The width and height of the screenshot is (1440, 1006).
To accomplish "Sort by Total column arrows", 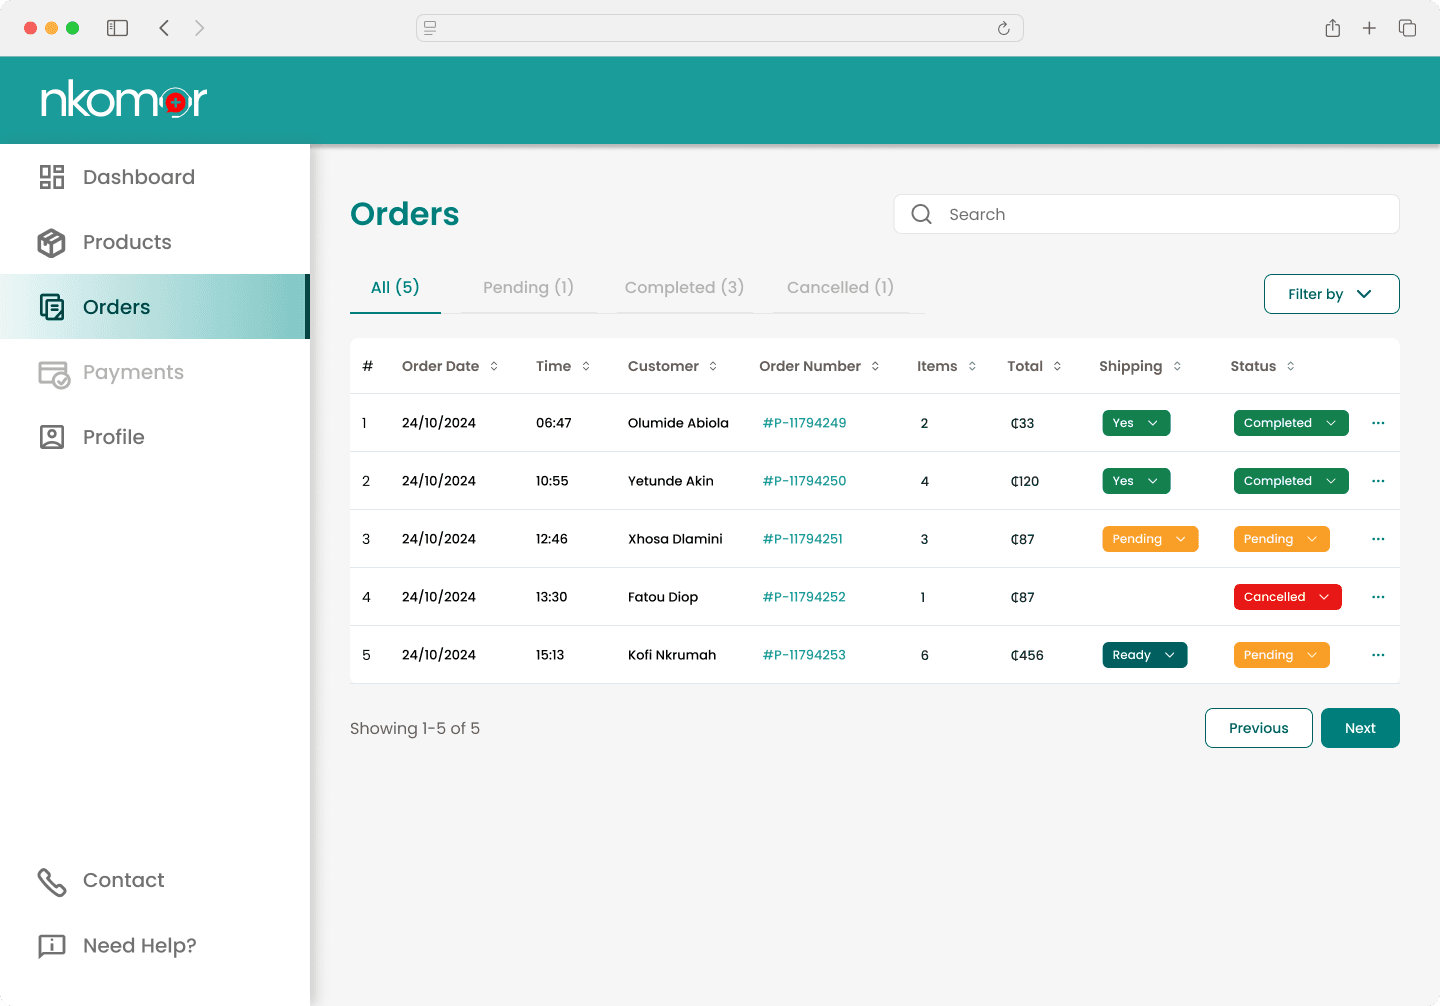I will coord(1057,366).
